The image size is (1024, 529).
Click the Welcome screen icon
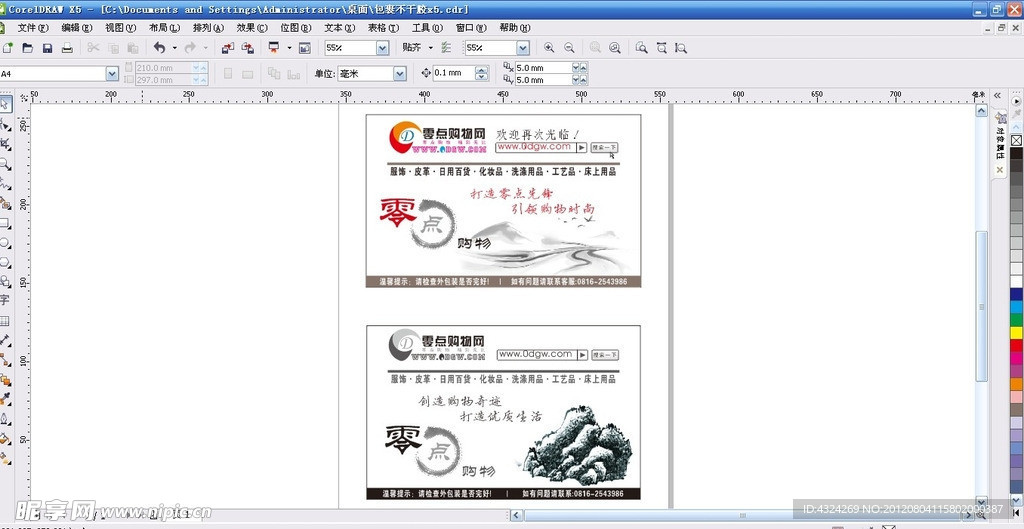tap(304, 48)
